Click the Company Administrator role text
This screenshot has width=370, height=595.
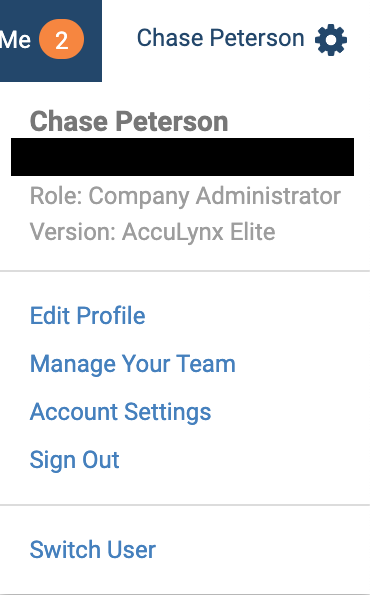click(x=214, y=197)
